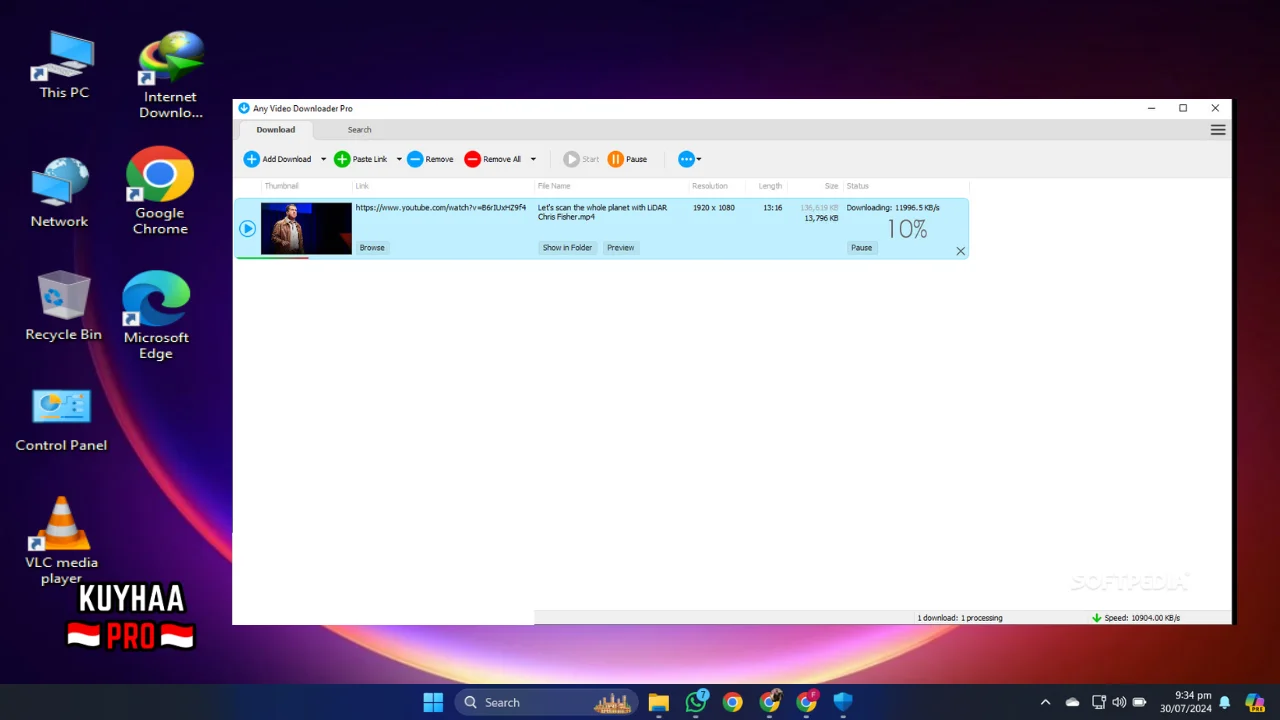Click the blue Remove minus icon
The image size is (1280, 720).
[415, 159]
